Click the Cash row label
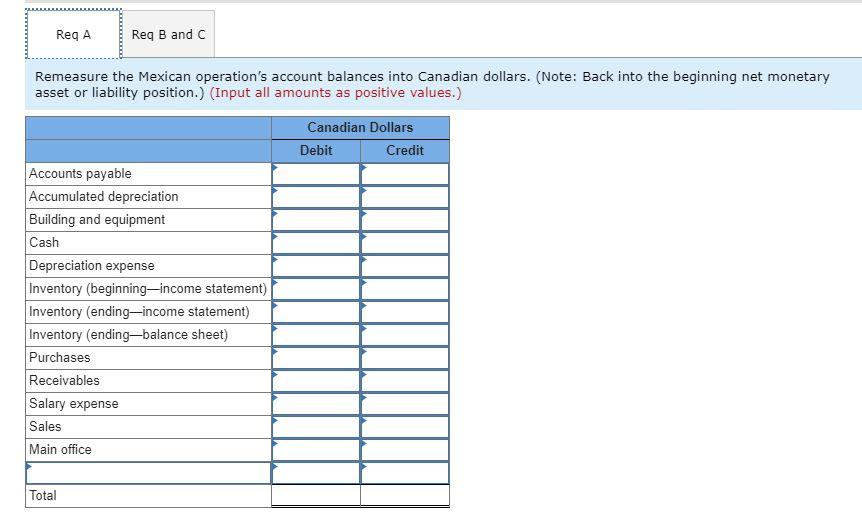 click(44, 243)
